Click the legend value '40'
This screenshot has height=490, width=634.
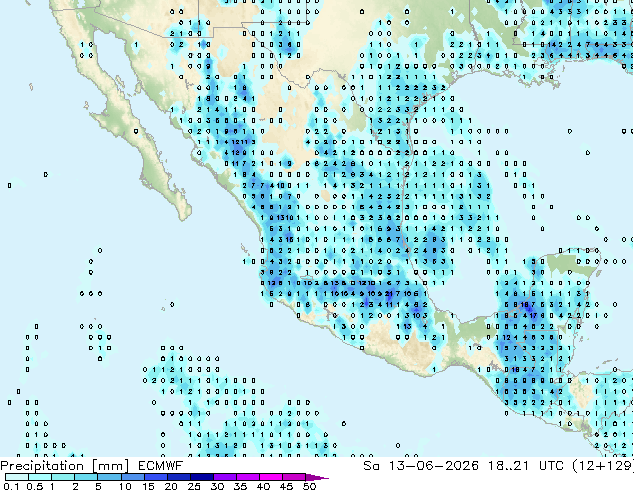pos(263,486)
